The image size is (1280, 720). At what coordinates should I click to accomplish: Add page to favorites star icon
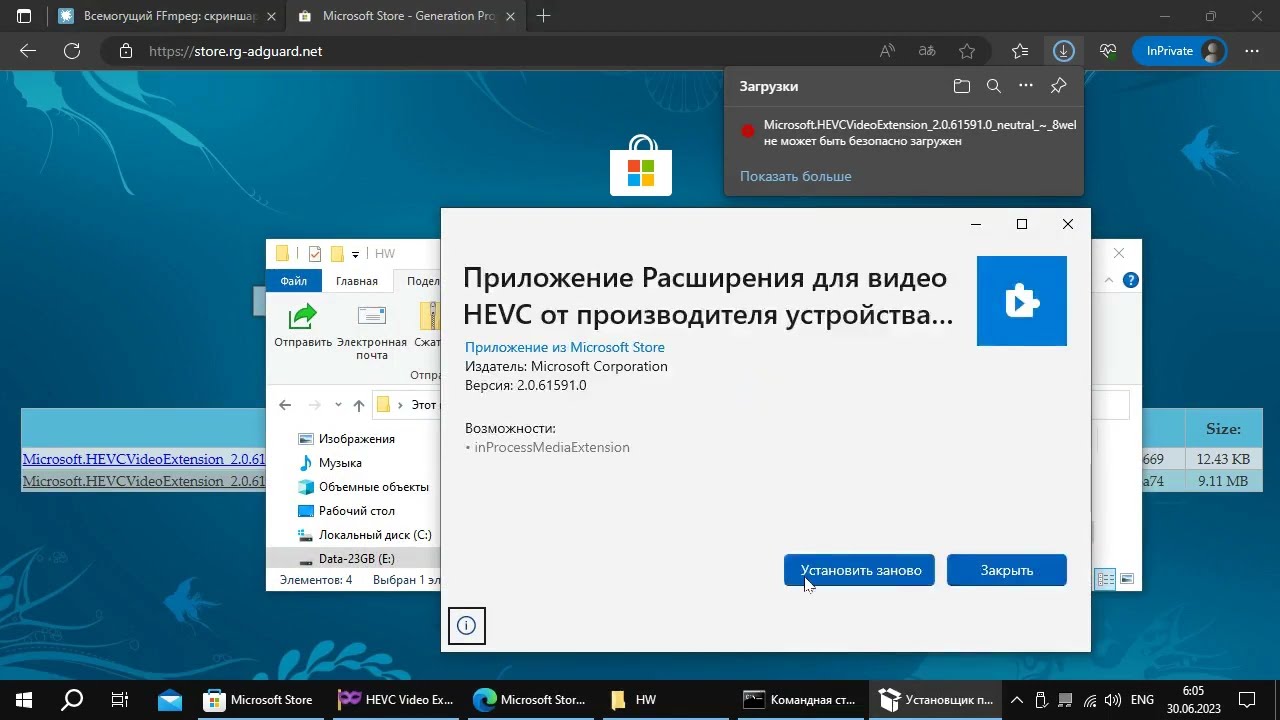(967, 51)
